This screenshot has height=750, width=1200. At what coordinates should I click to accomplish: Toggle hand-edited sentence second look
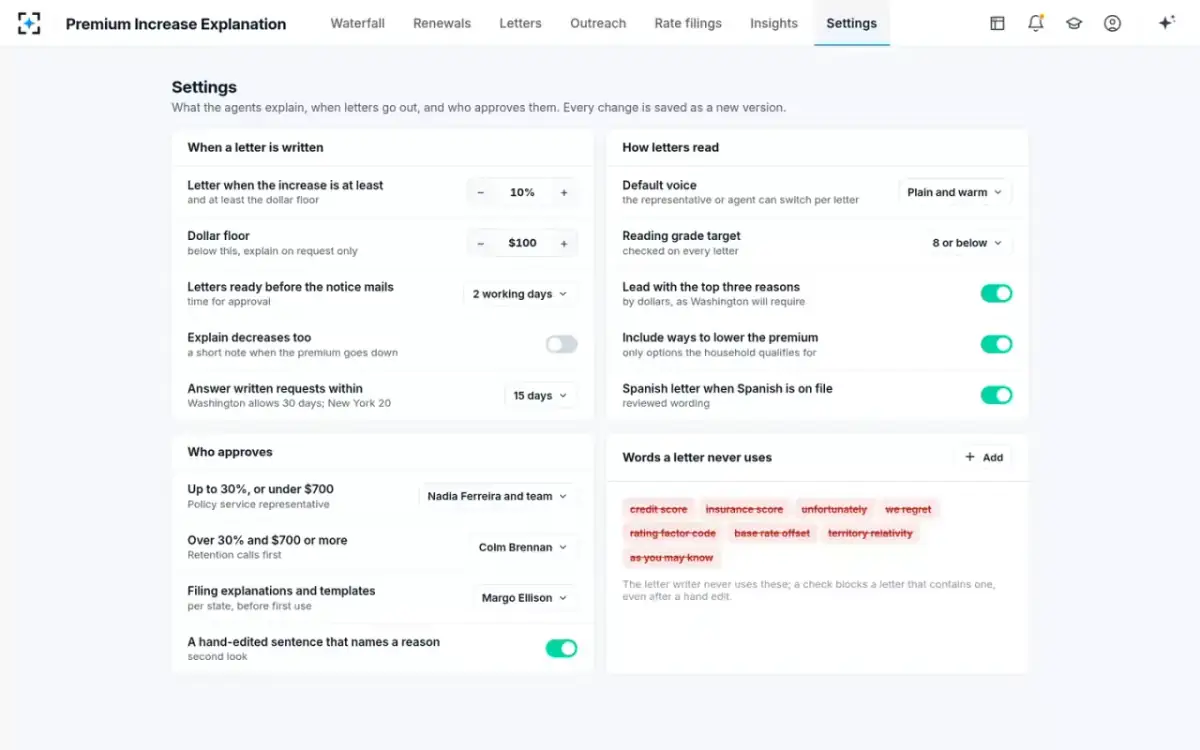point(561,648)
